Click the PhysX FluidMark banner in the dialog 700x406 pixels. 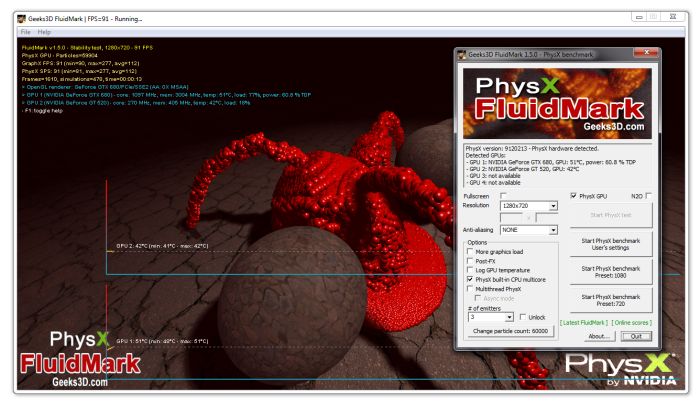[x=557, y=103]
